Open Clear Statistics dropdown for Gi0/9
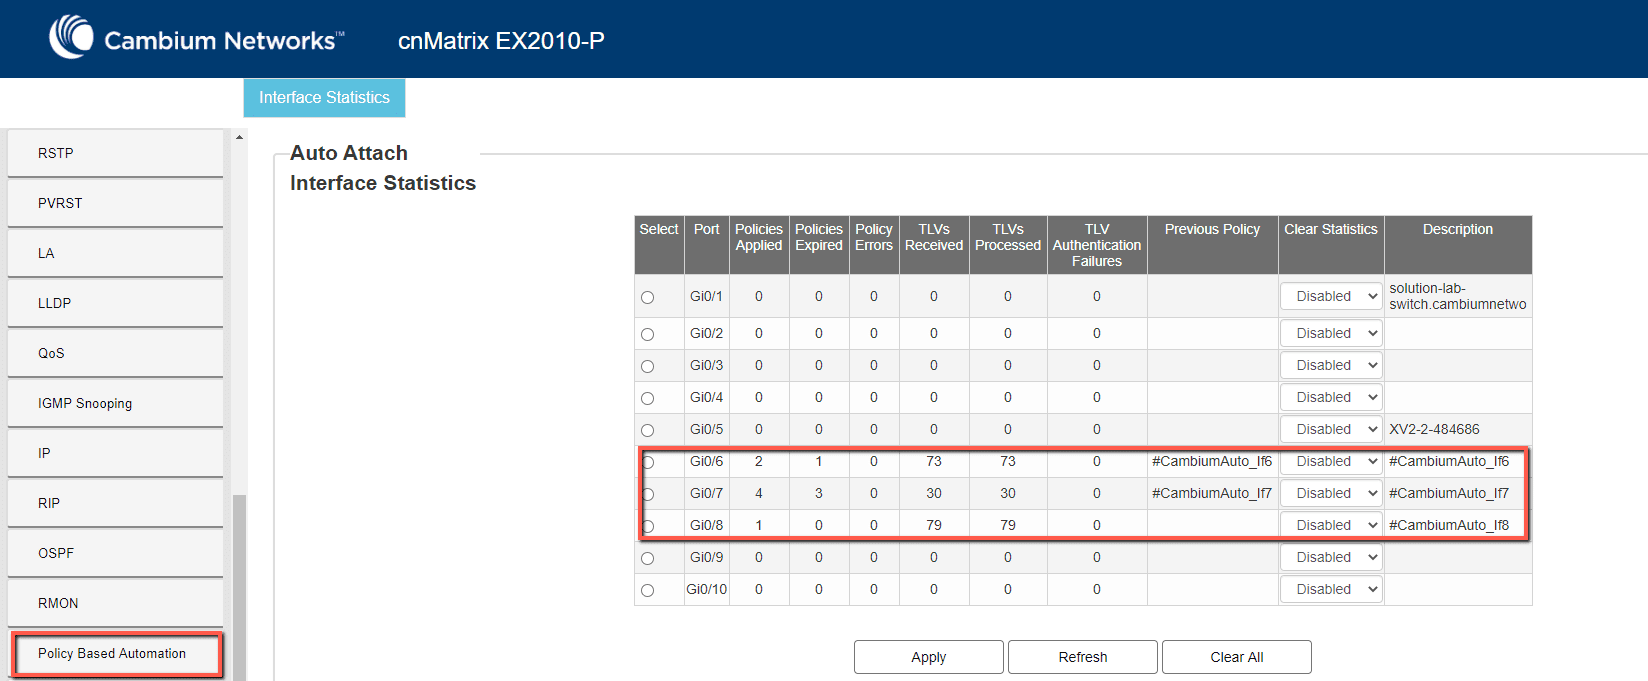This screenshot has width=1648, height=681. (1331, 557)
